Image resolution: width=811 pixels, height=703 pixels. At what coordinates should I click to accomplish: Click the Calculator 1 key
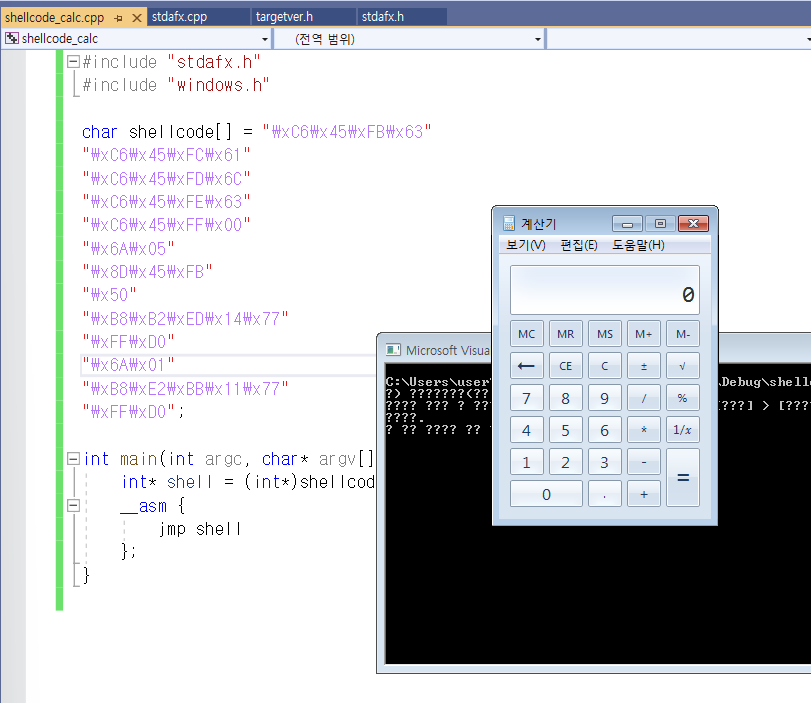(527, 462)
